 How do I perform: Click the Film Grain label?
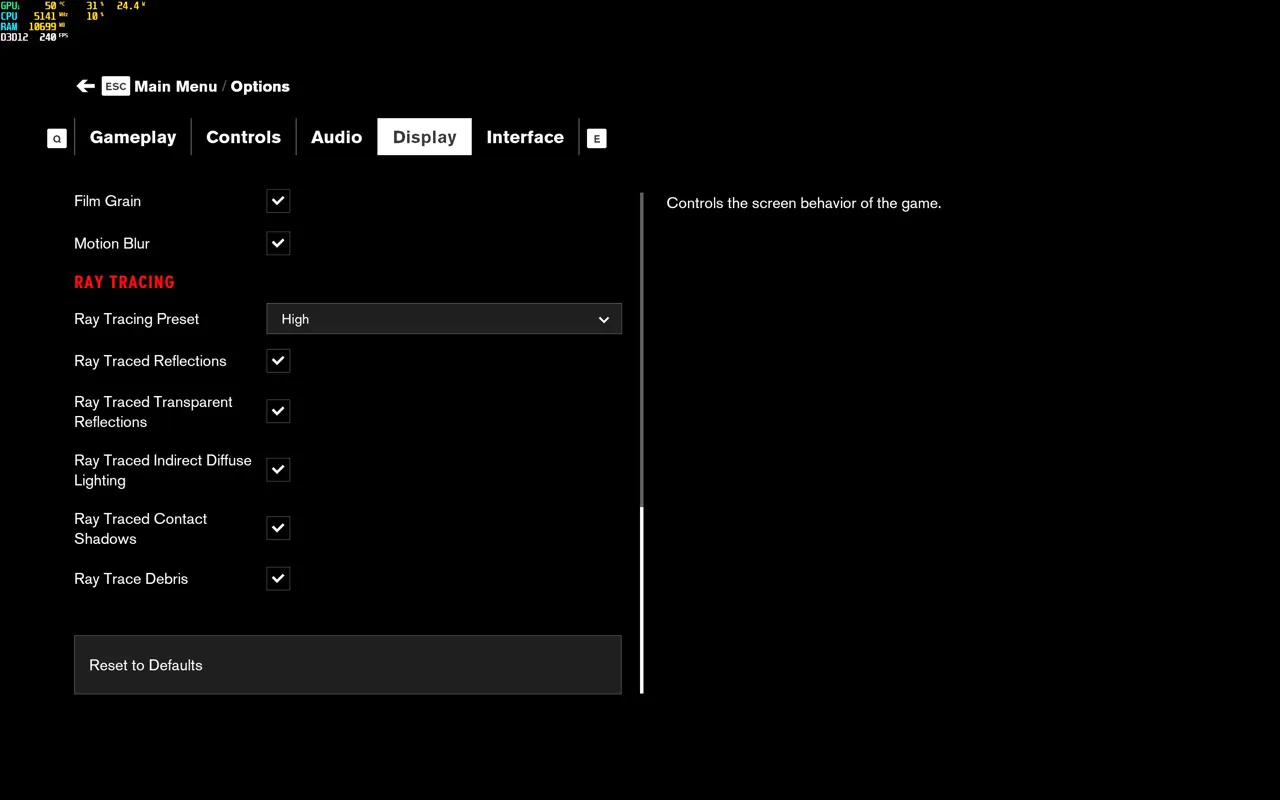point(107,201)
